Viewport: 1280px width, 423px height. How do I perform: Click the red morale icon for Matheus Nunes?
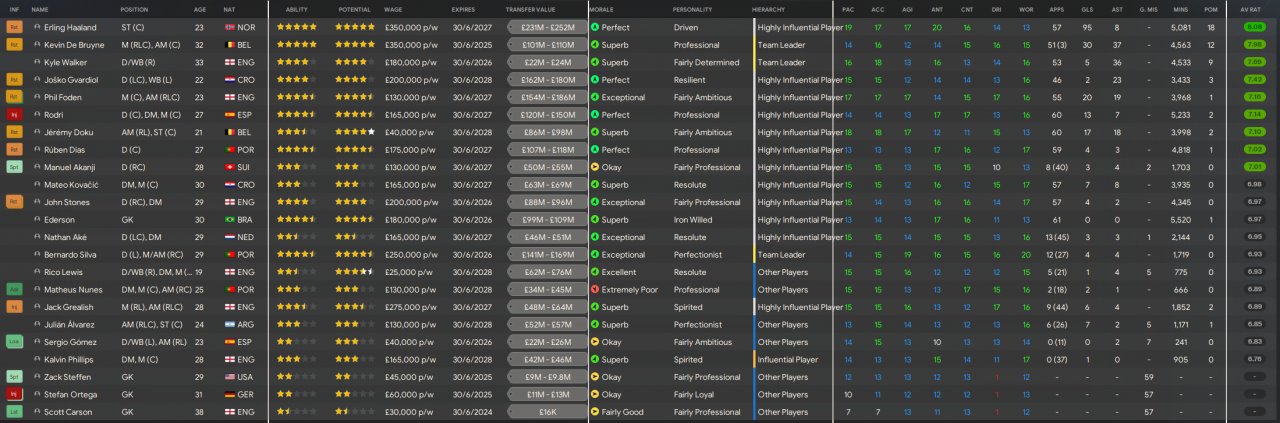[595, 290]
